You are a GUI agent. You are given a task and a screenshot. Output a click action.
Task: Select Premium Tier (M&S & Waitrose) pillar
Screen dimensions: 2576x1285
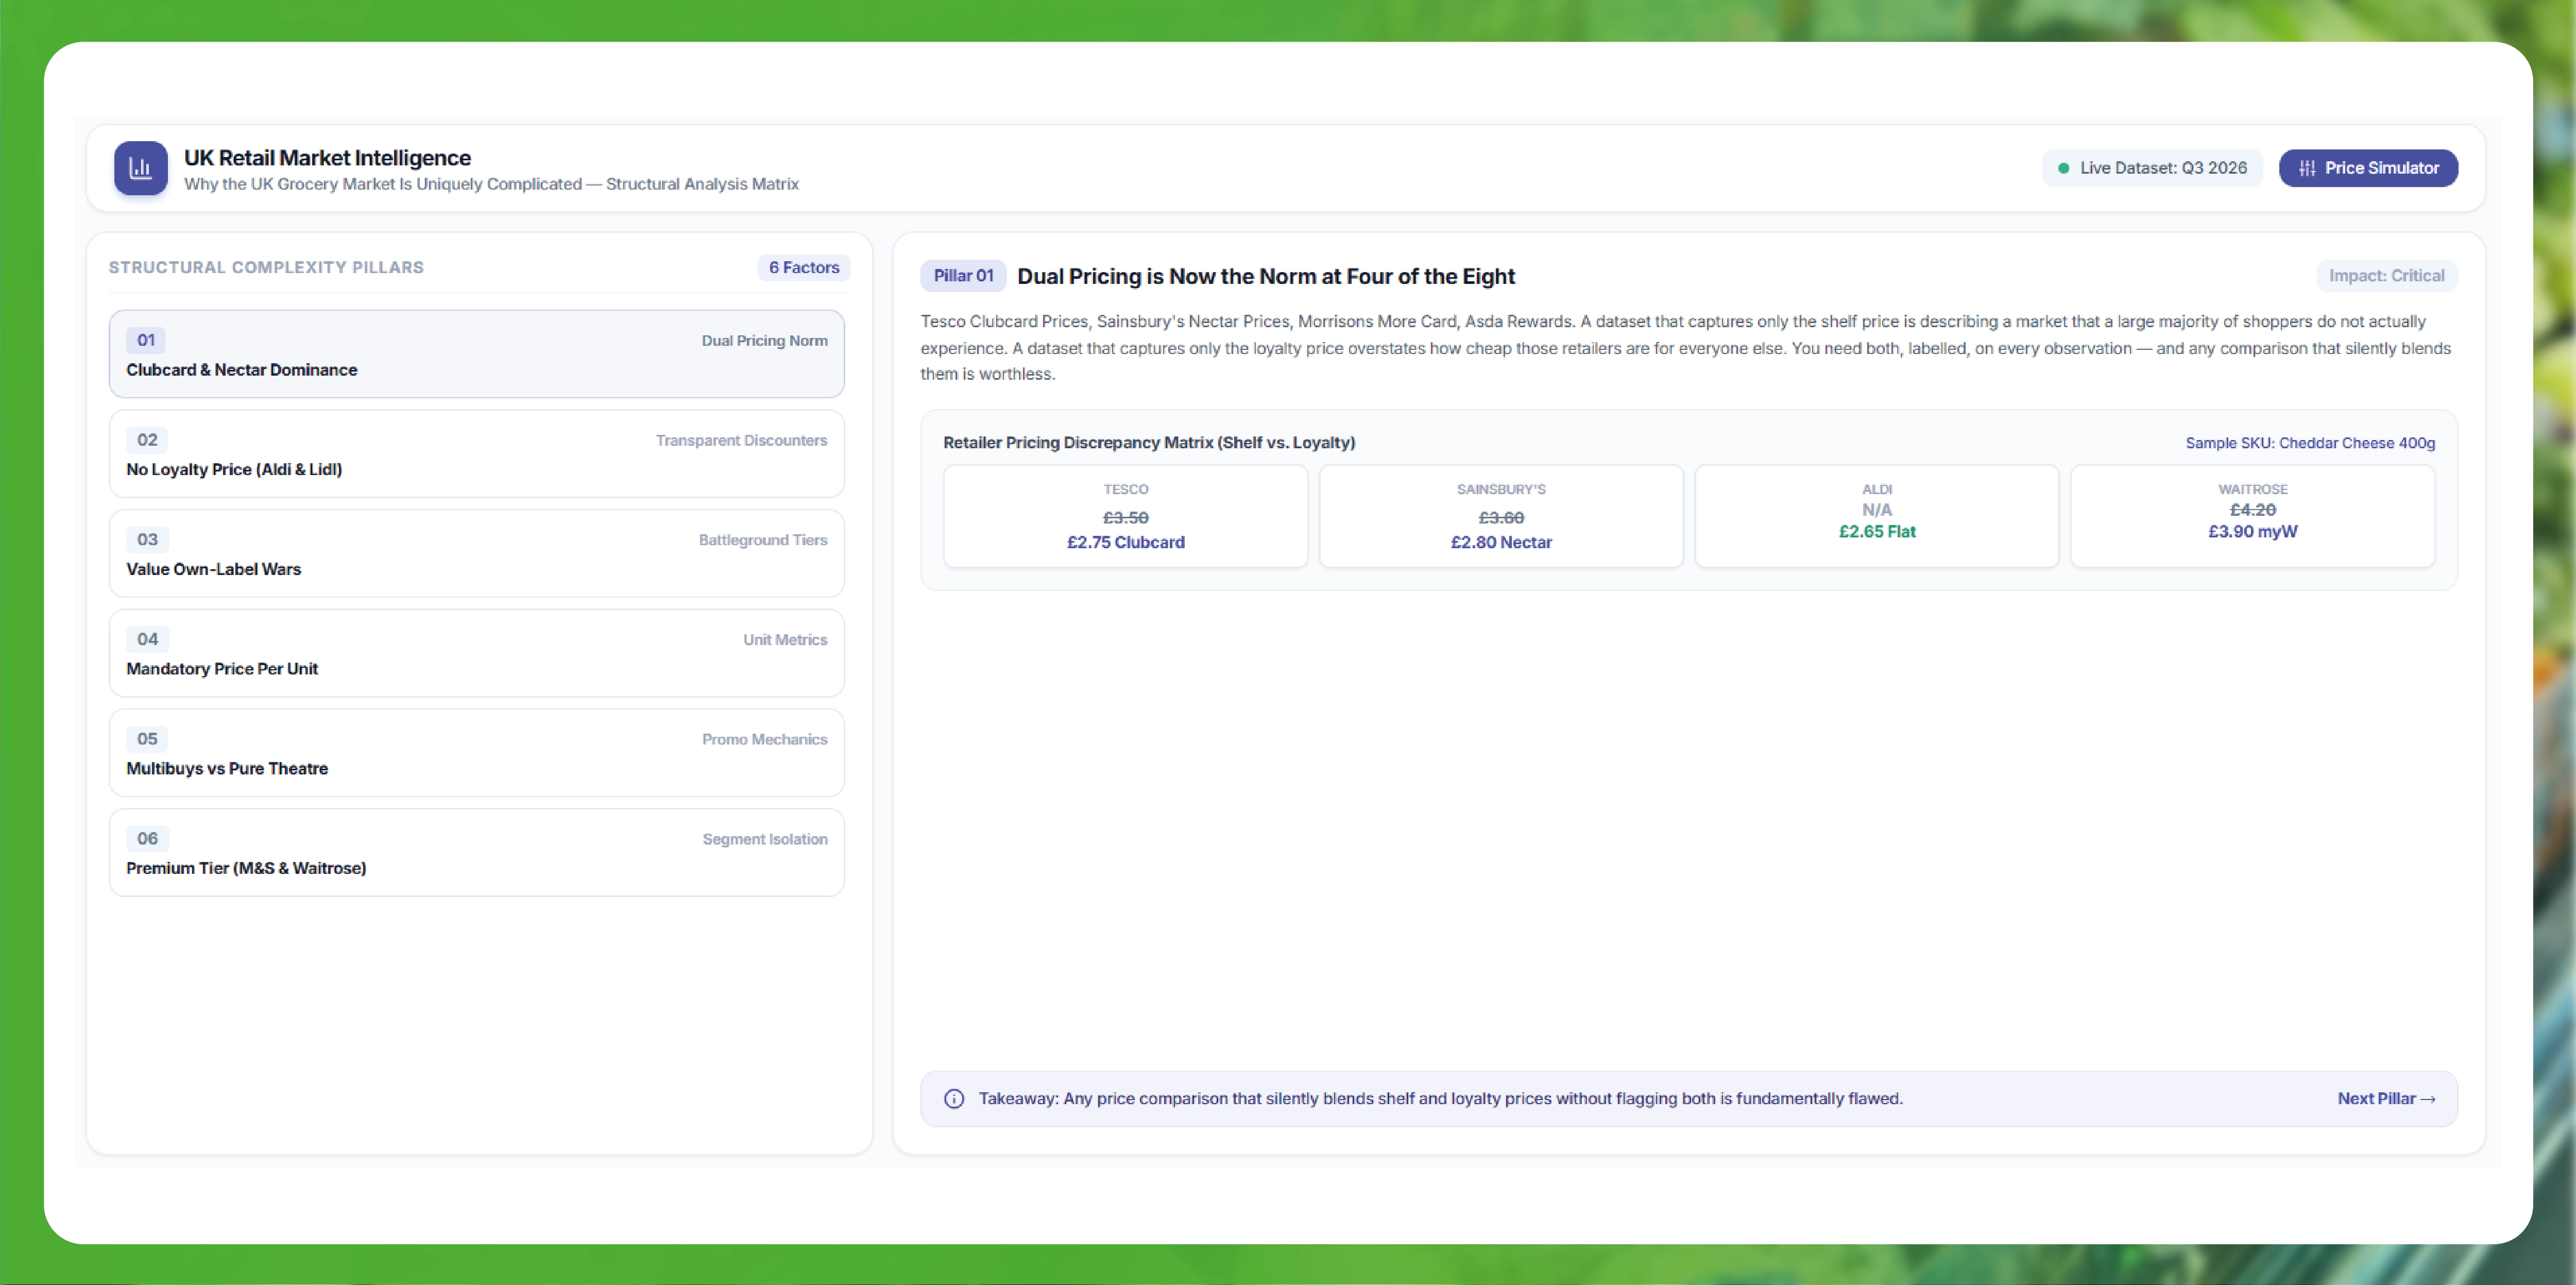477,853
